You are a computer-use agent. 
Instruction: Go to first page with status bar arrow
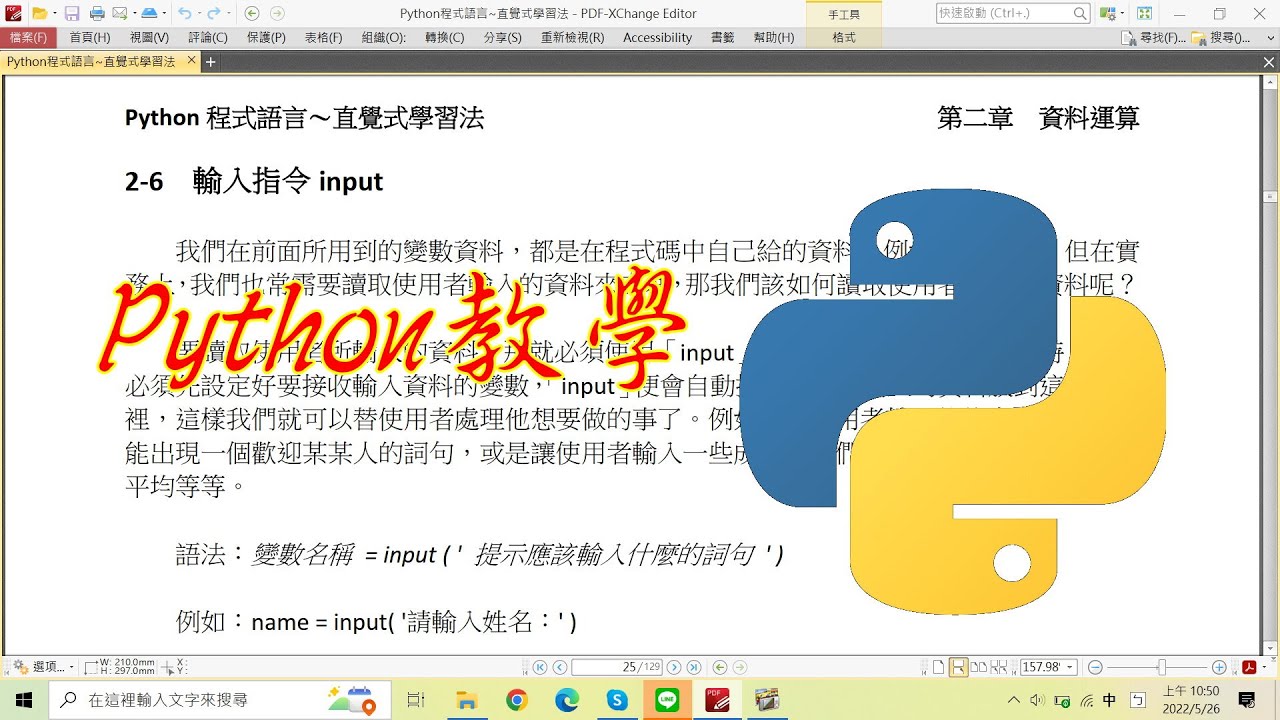pos(540,667)
